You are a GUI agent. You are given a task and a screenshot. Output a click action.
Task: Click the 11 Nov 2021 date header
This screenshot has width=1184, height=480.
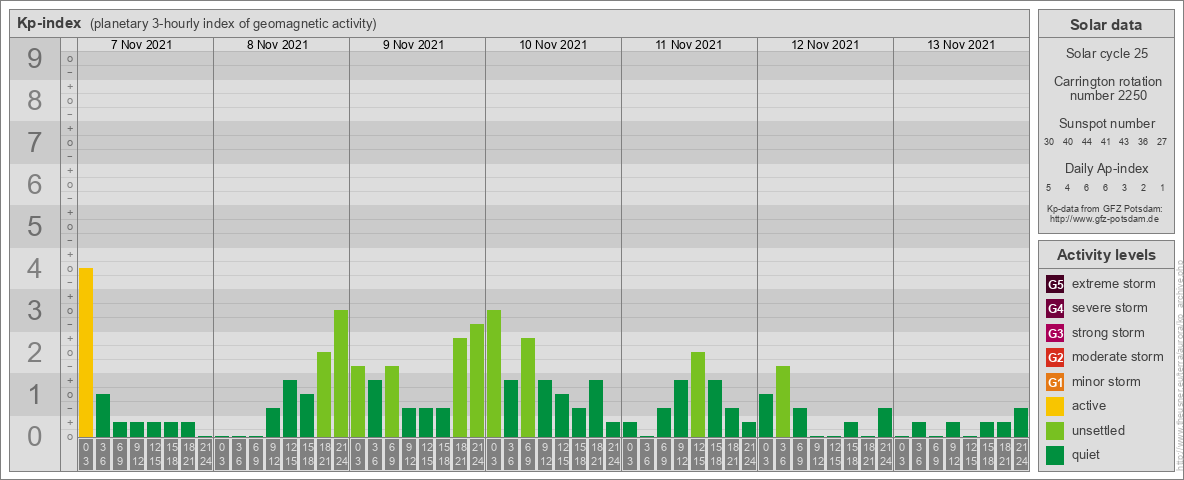pyautogui.click(x=689, y=45)
